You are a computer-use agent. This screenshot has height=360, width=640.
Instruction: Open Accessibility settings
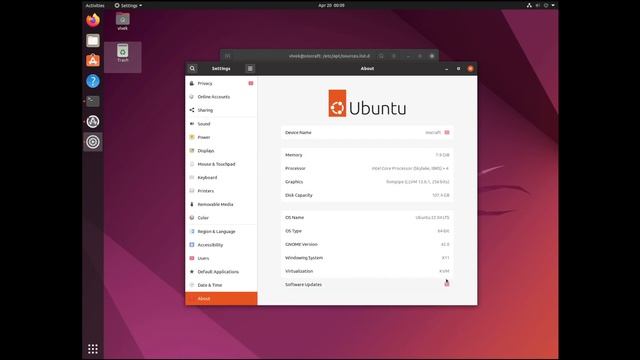(x=221, y=245)
